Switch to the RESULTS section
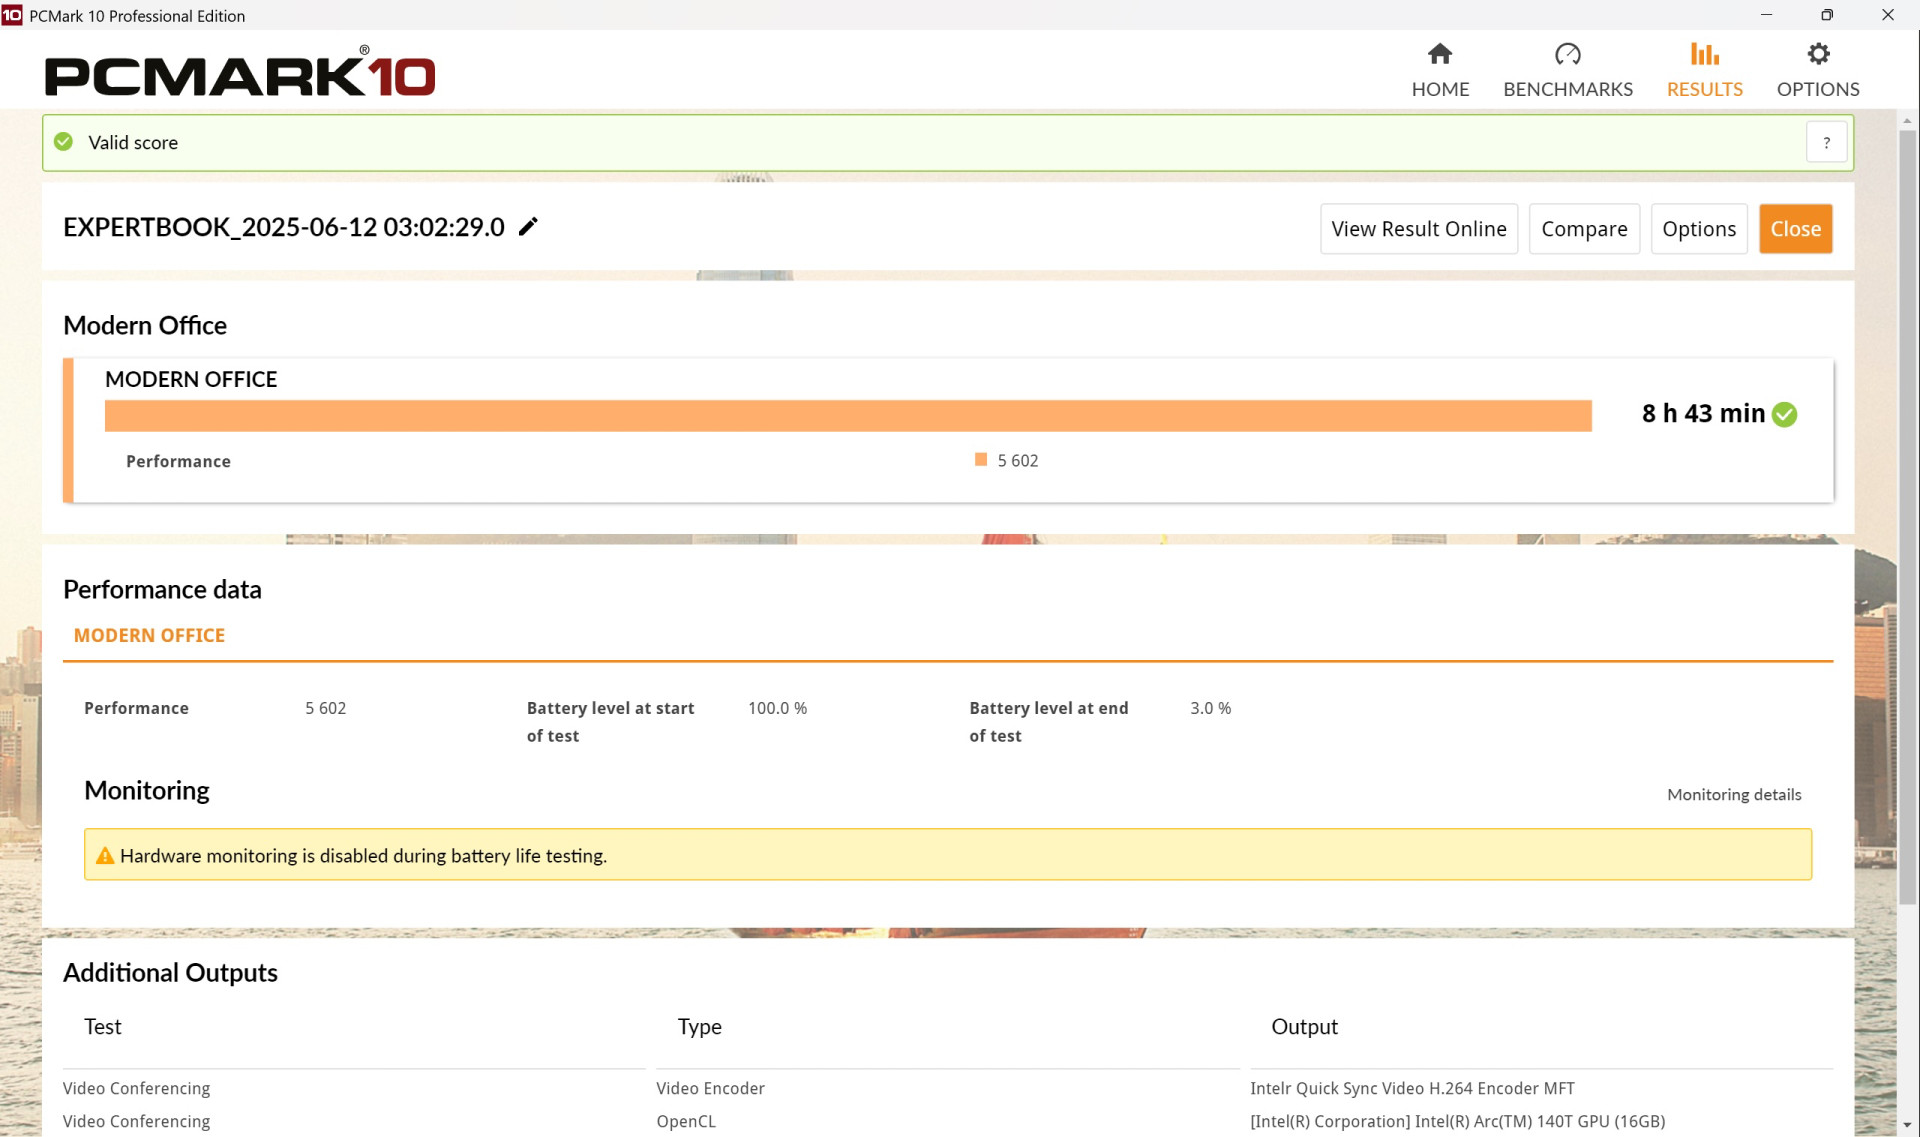Viewport: 1920px width, 1137px height. point(1704,70)
